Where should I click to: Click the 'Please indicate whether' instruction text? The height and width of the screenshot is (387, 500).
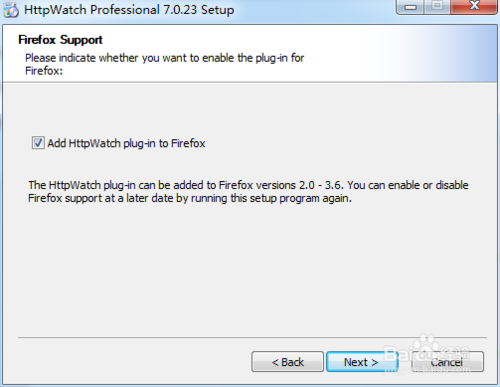(x=82, y=58)
